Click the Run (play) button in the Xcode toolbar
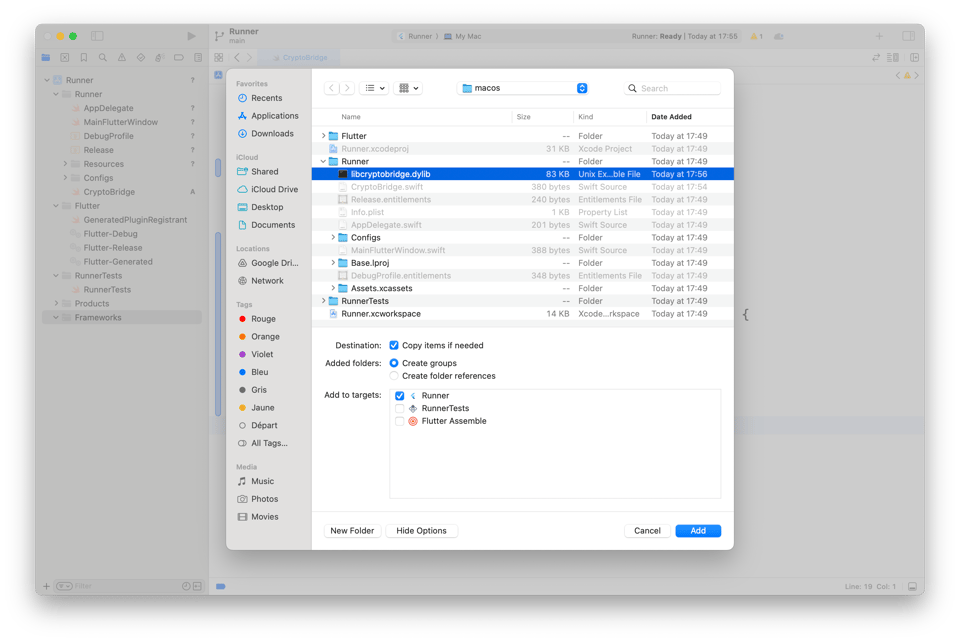The image size is (960, 642). pos(192,36)
